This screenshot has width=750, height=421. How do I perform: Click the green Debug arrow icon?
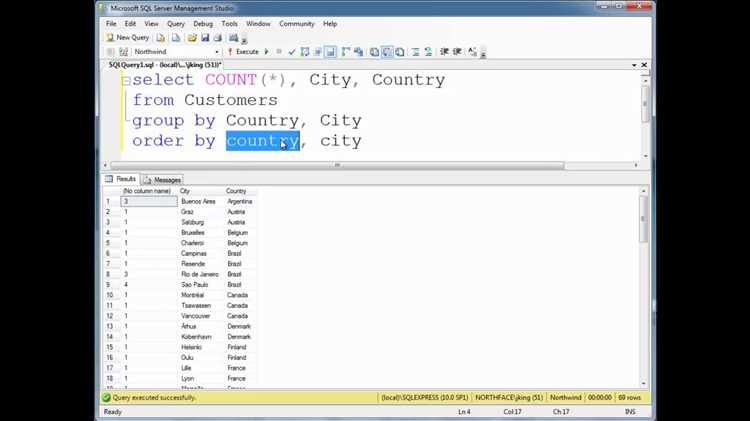(266, 52)
